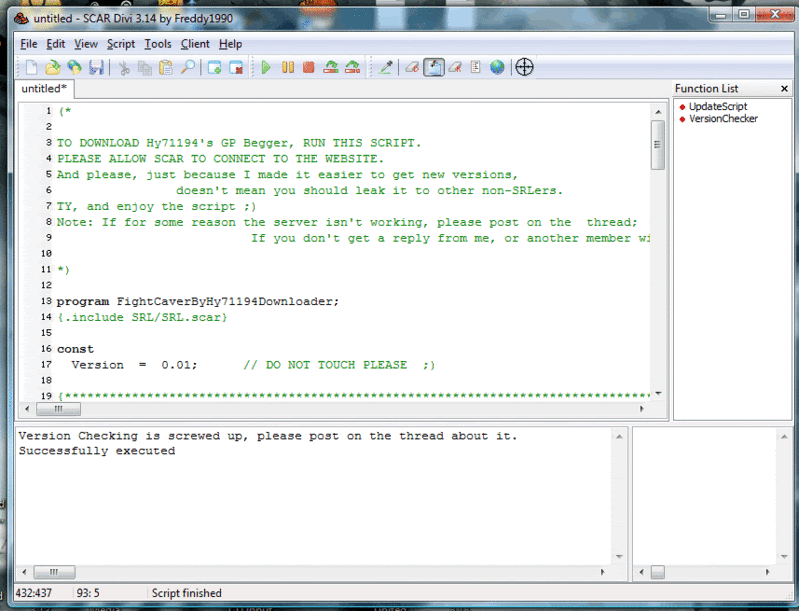Select VersionChecker in Function List

tap(723, 119)
